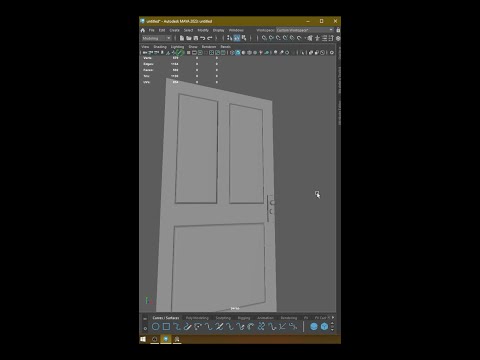
Task: Select the Pencil Curve tool on shelf
Action: coord(187,327)
